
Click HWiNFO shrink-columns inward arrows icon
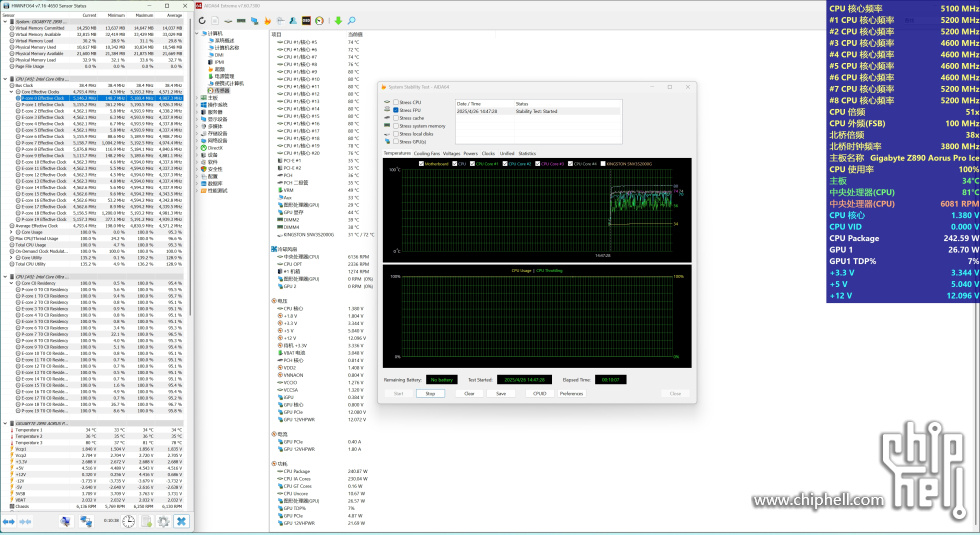(26, 521)
